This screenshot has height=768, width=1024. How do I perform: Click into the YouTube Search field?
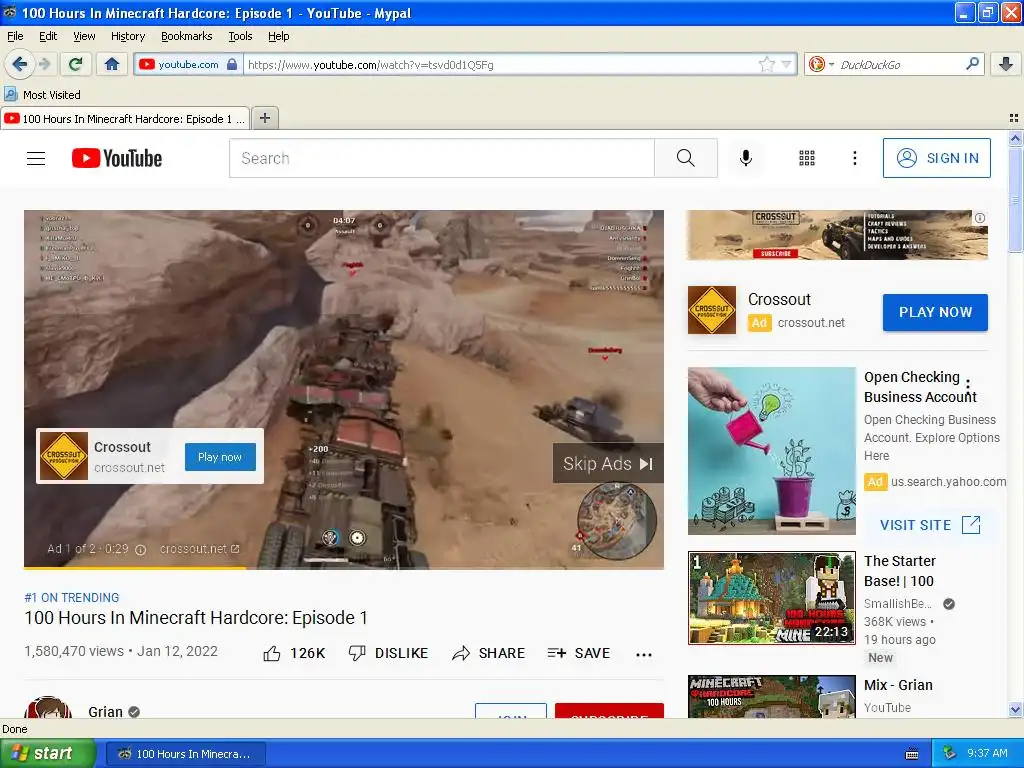(x=442, y=158)
